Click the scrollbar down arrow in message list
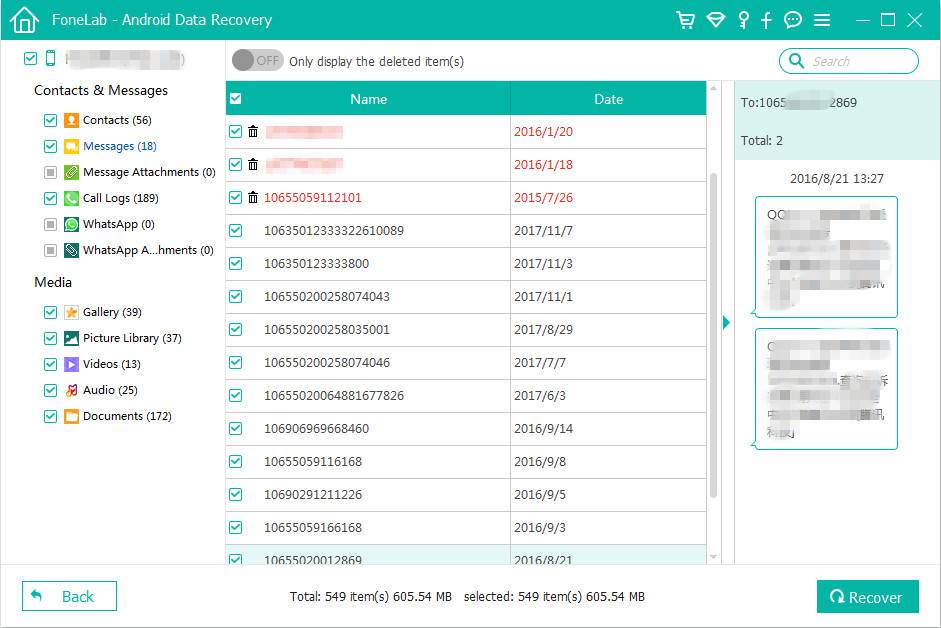 pos(713,556)
